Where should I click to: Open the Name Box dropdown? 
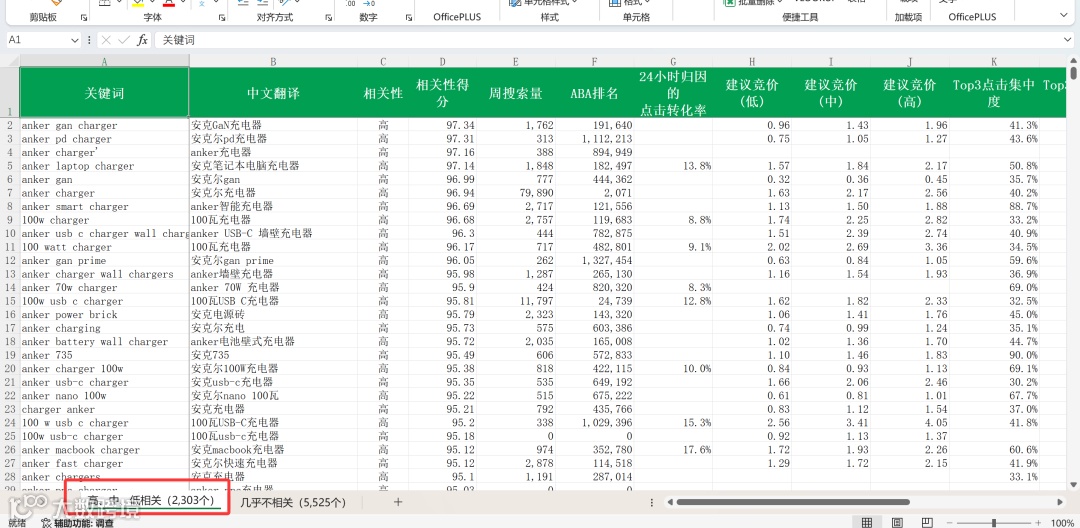75,40
